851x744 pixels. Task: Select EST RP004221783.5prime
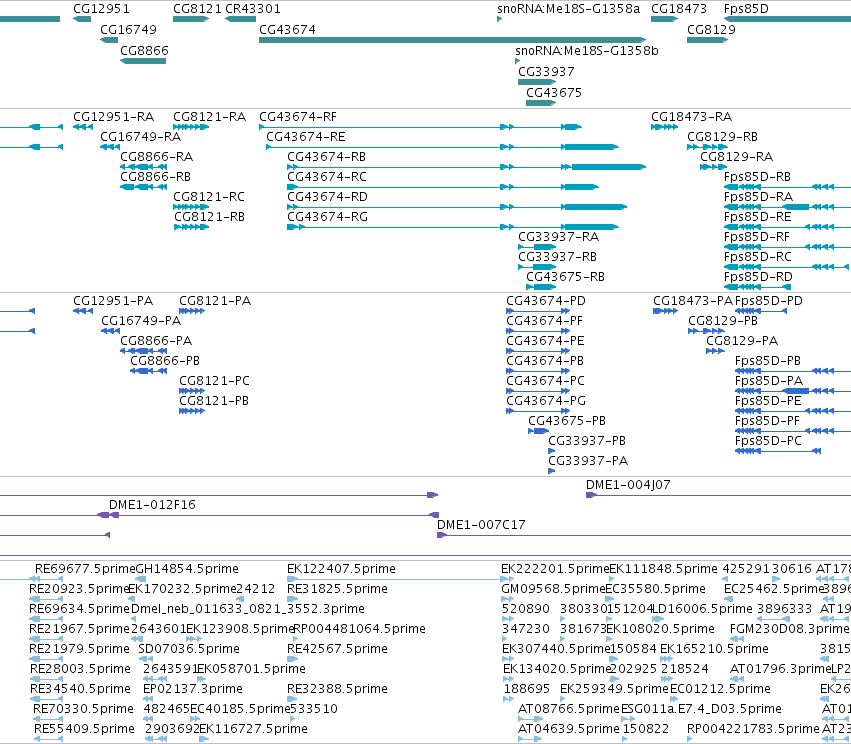[753, 729]
